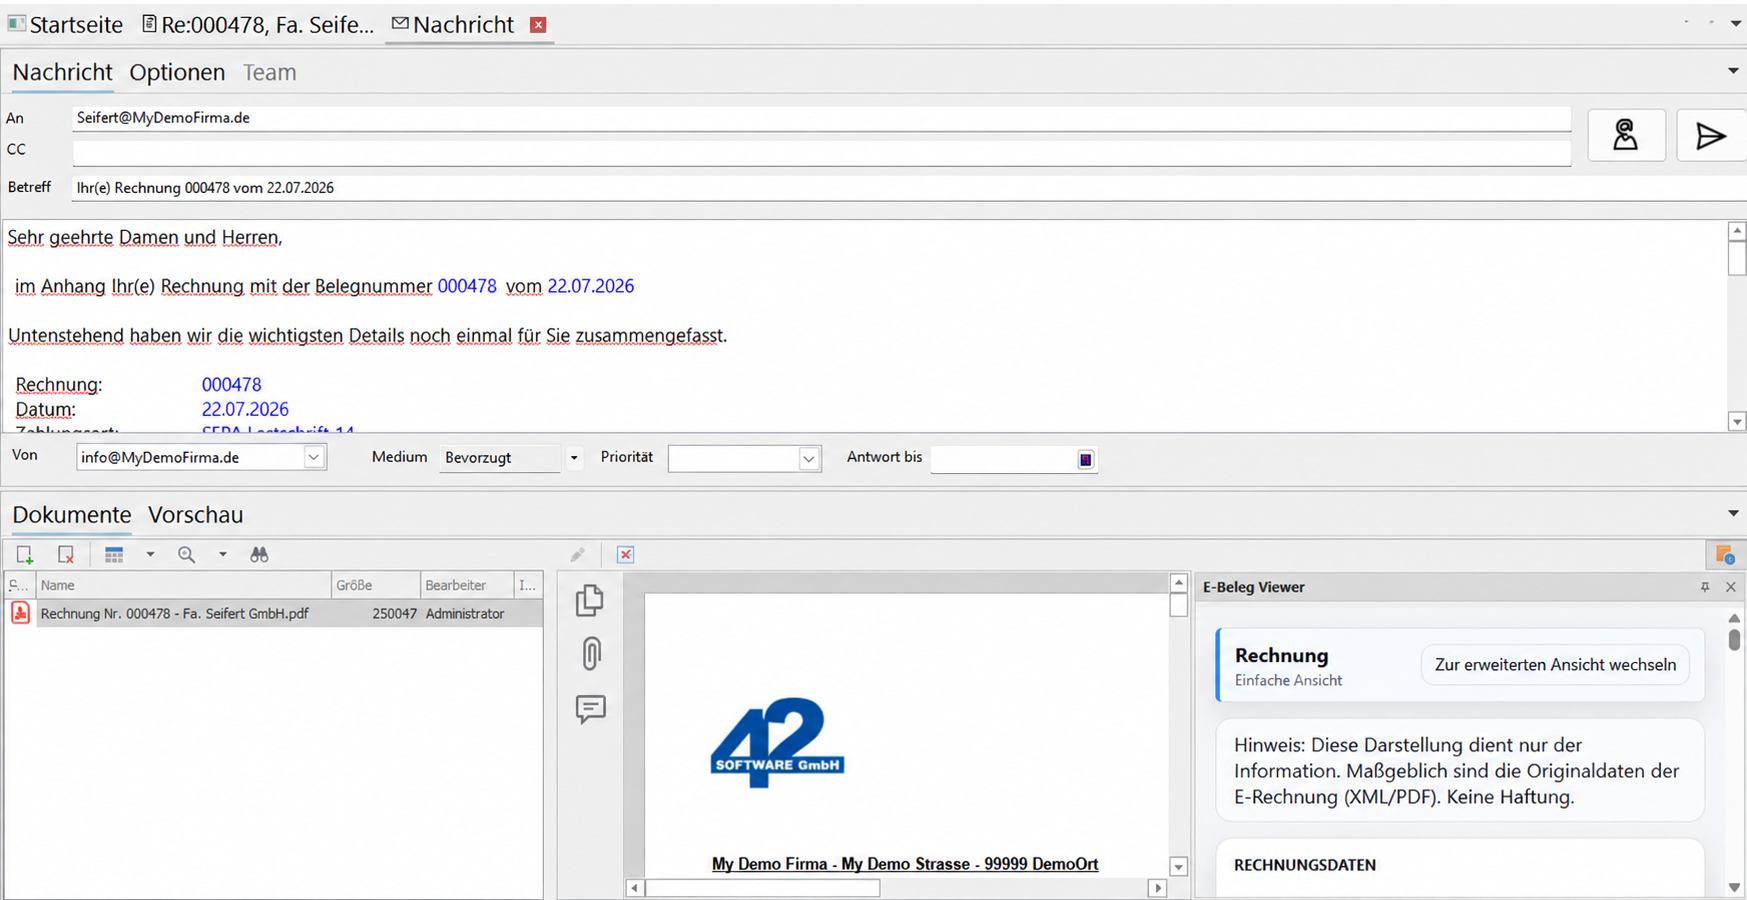
Task: Click Zur erweiterten Ansicht wechseln button
Action: (1555, 665)
